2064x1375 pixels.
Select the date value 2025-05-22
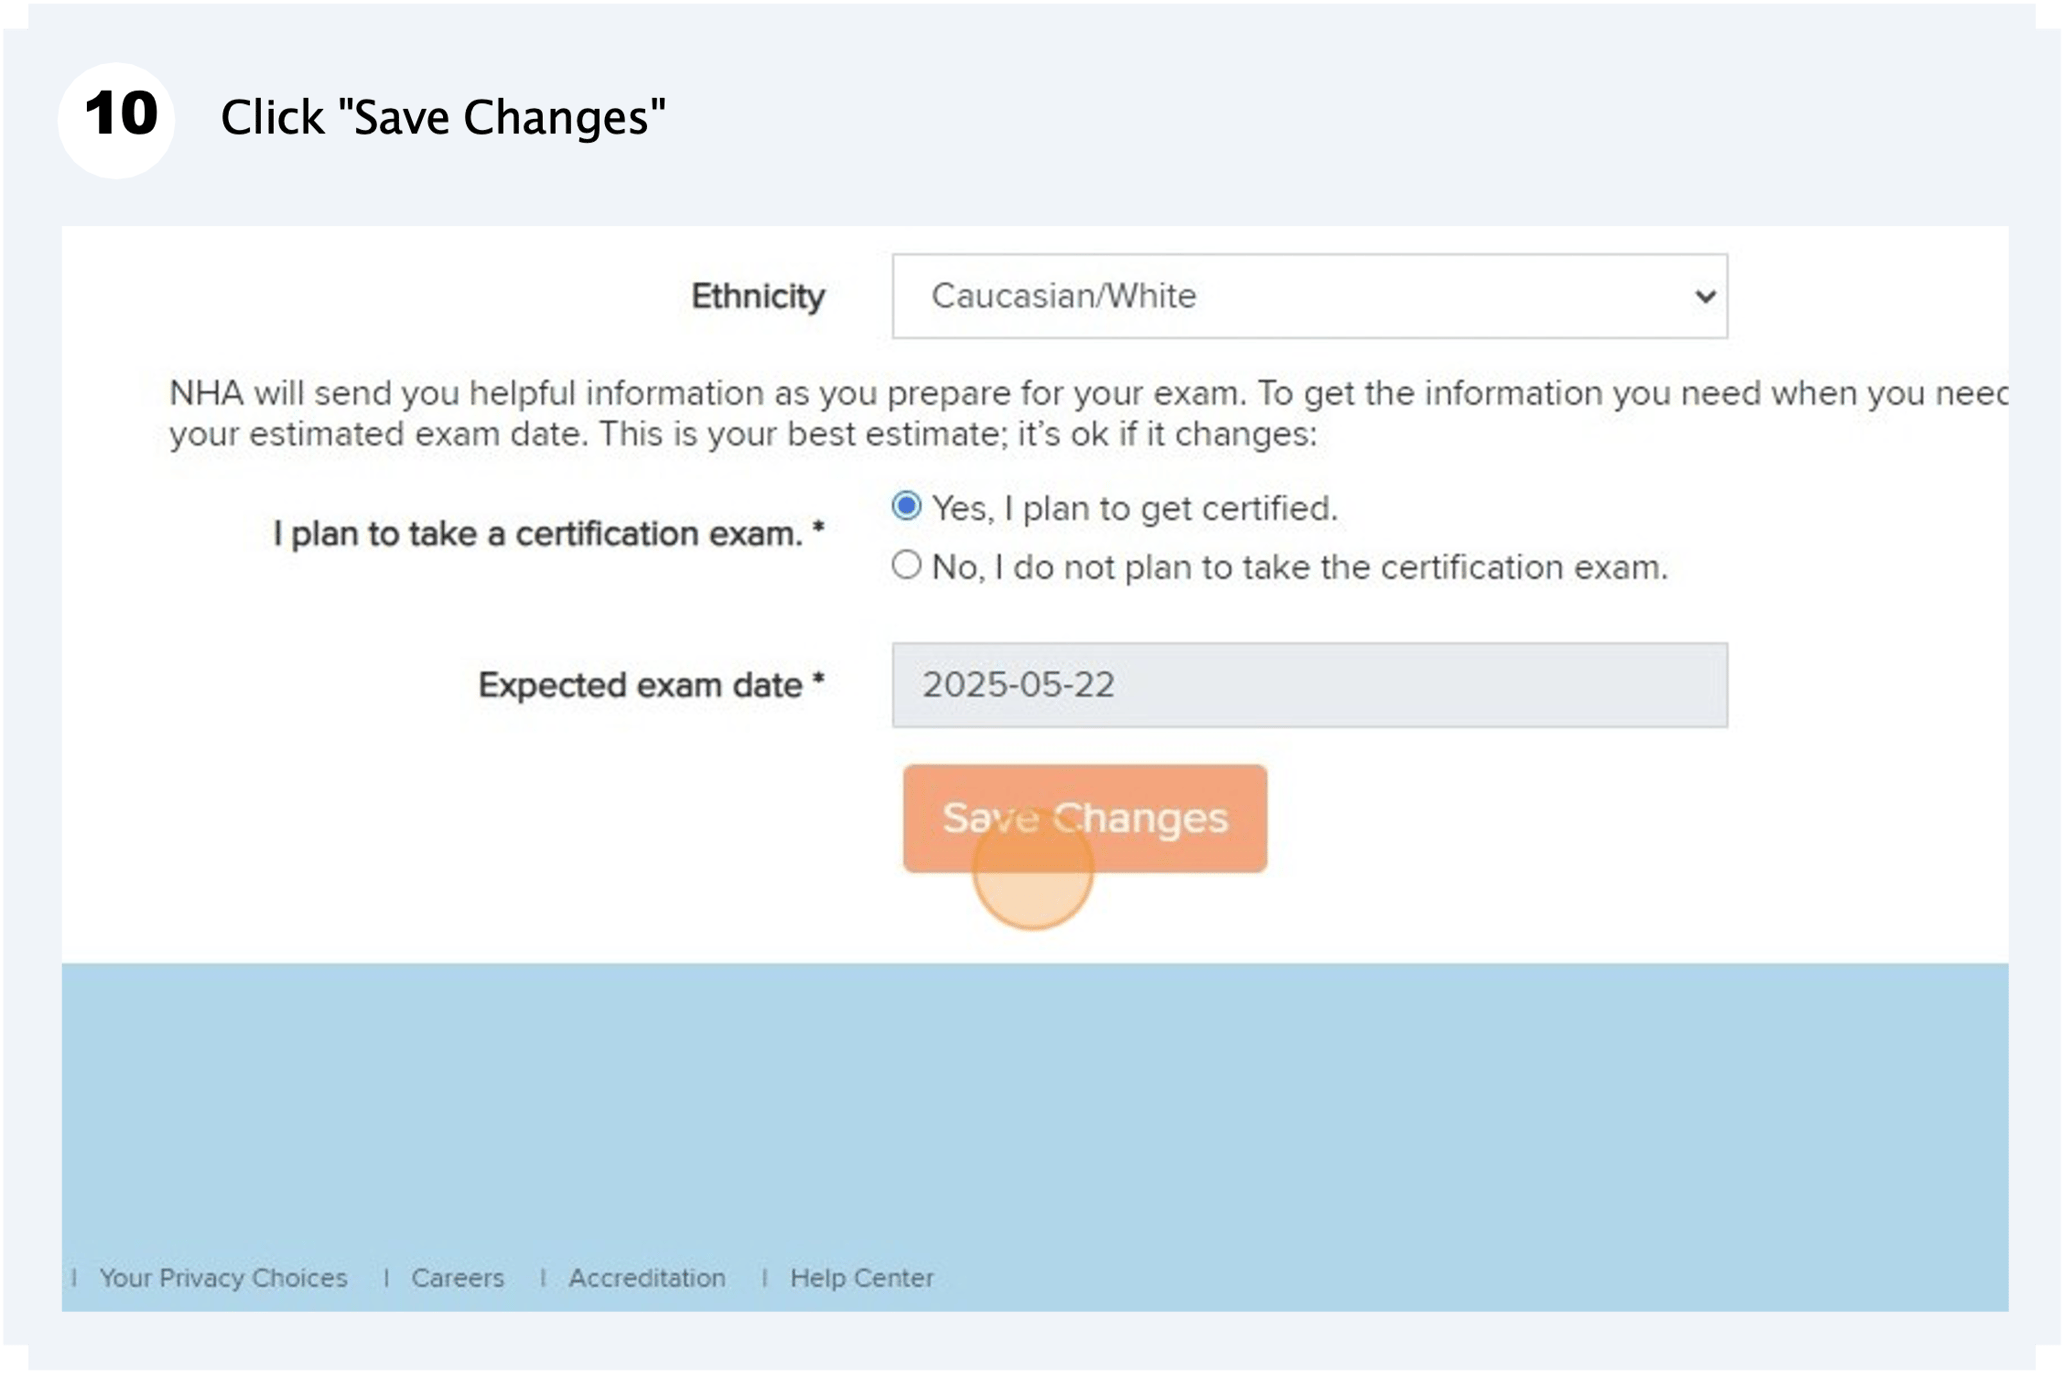coord(1019,684)
